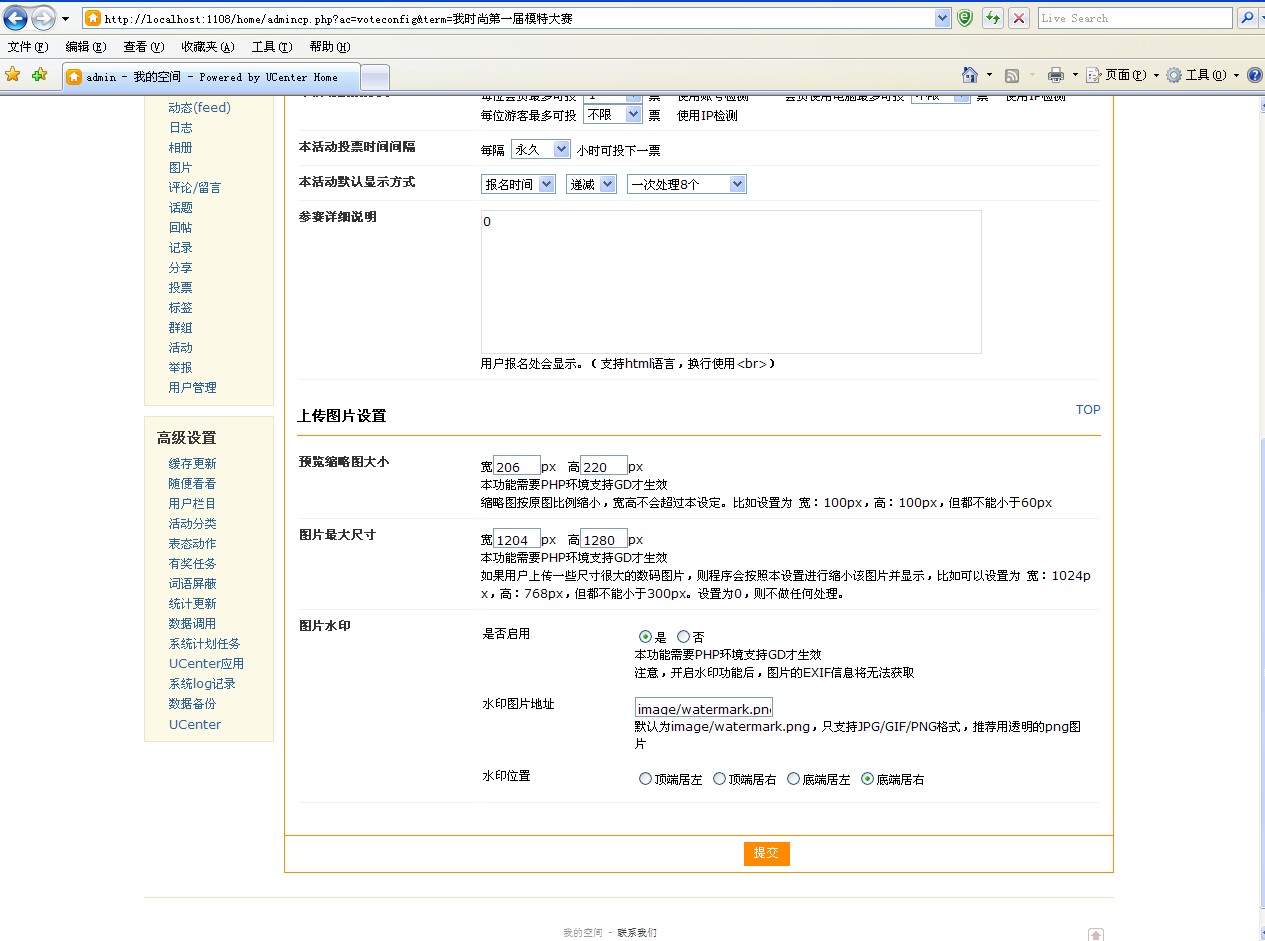Screen dimensions: 1265x941
Task: Open 有奖任务 in the sidebar
Action: [x=192, y=564]
